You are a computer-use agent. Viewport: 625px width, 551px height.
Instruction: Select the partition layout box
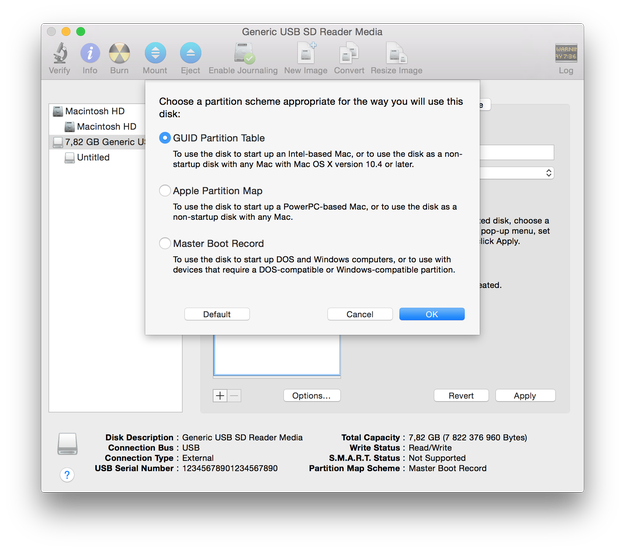pyautogui.click(x=277, y=355)
